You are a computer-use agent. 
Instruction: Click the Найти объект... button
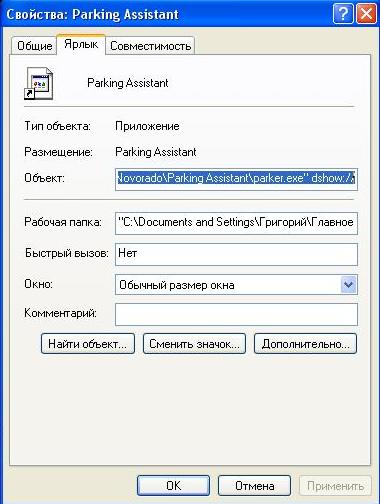[88, 344]
